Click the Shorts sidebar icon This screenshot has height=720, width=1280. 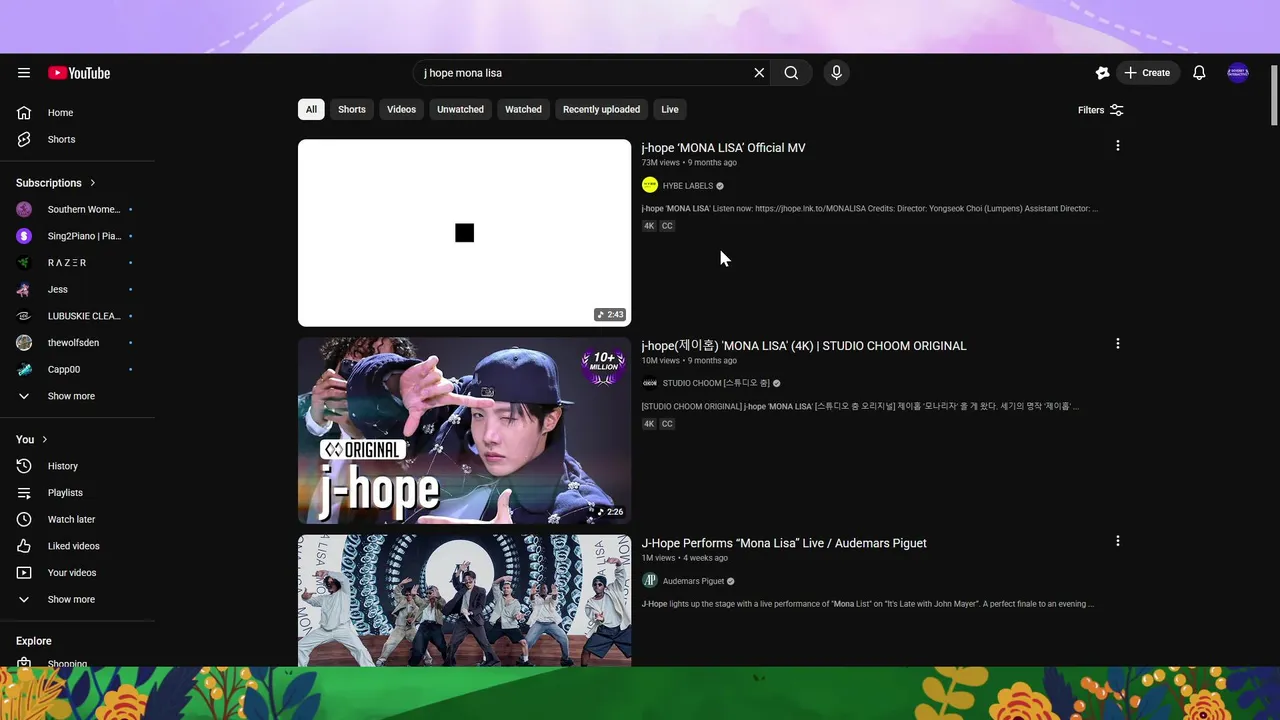[24, 140]
